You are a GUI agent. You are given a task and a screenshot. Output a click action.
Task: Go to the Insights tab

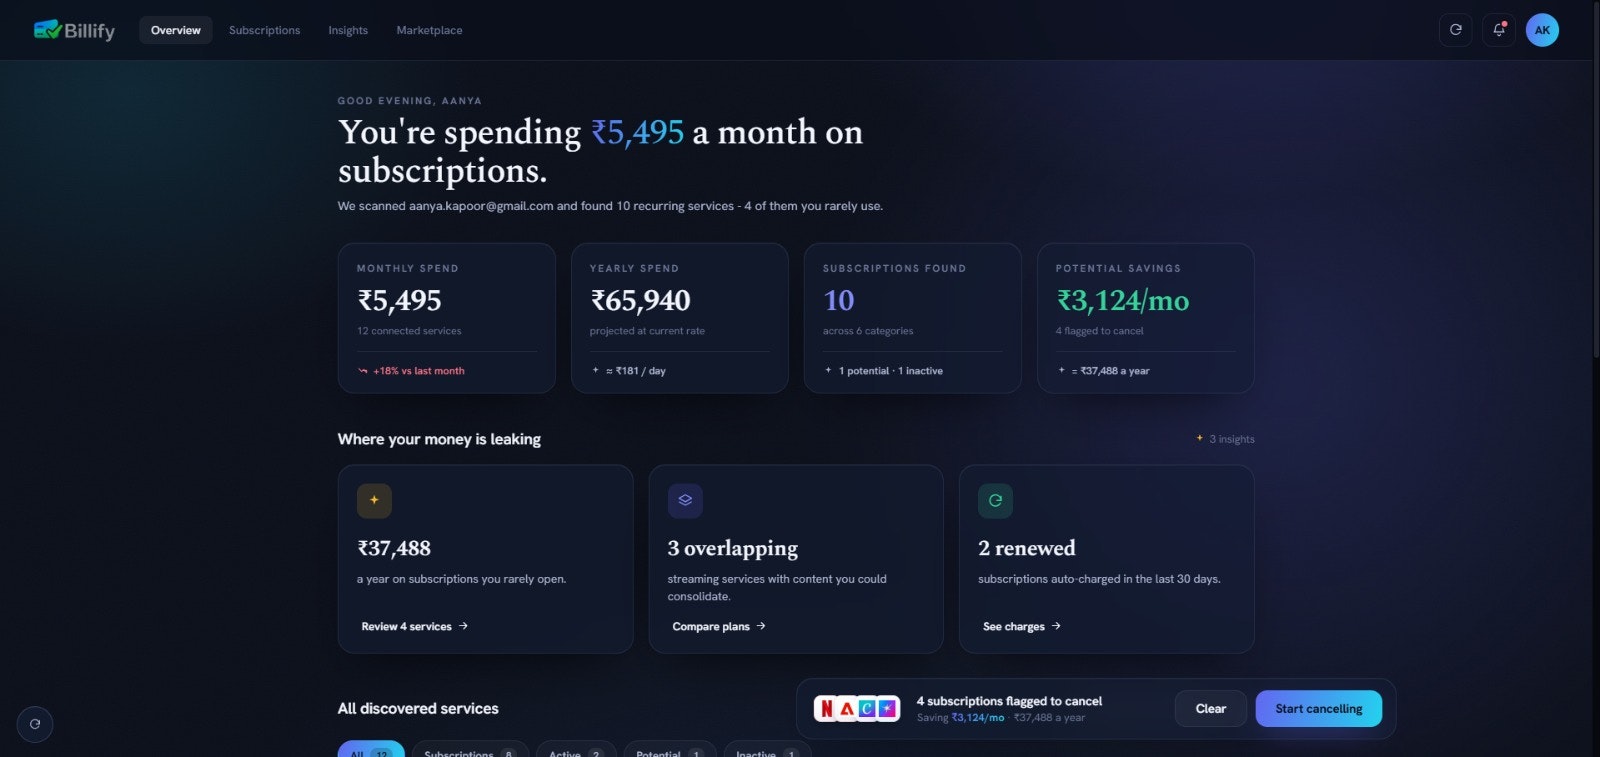pyautogui.click(x=348, y=30)
